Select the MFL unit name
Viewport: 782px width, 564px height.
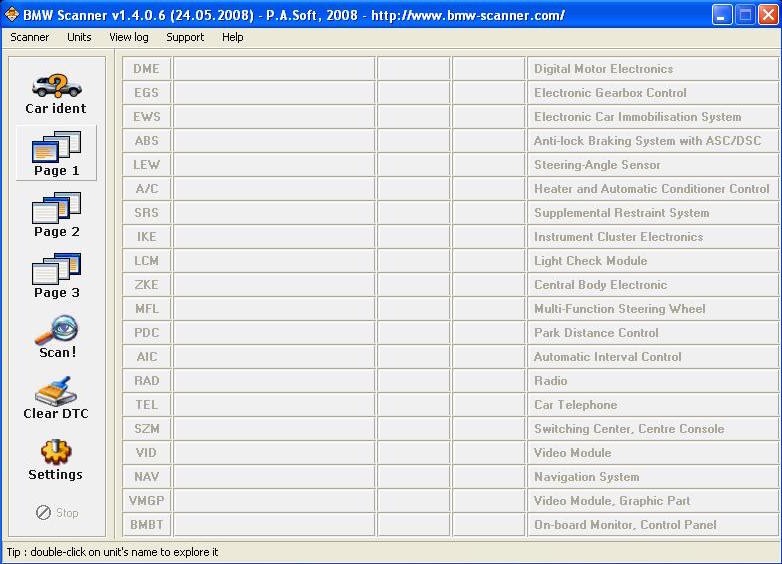pyautogui.click(x=147, y=309)
